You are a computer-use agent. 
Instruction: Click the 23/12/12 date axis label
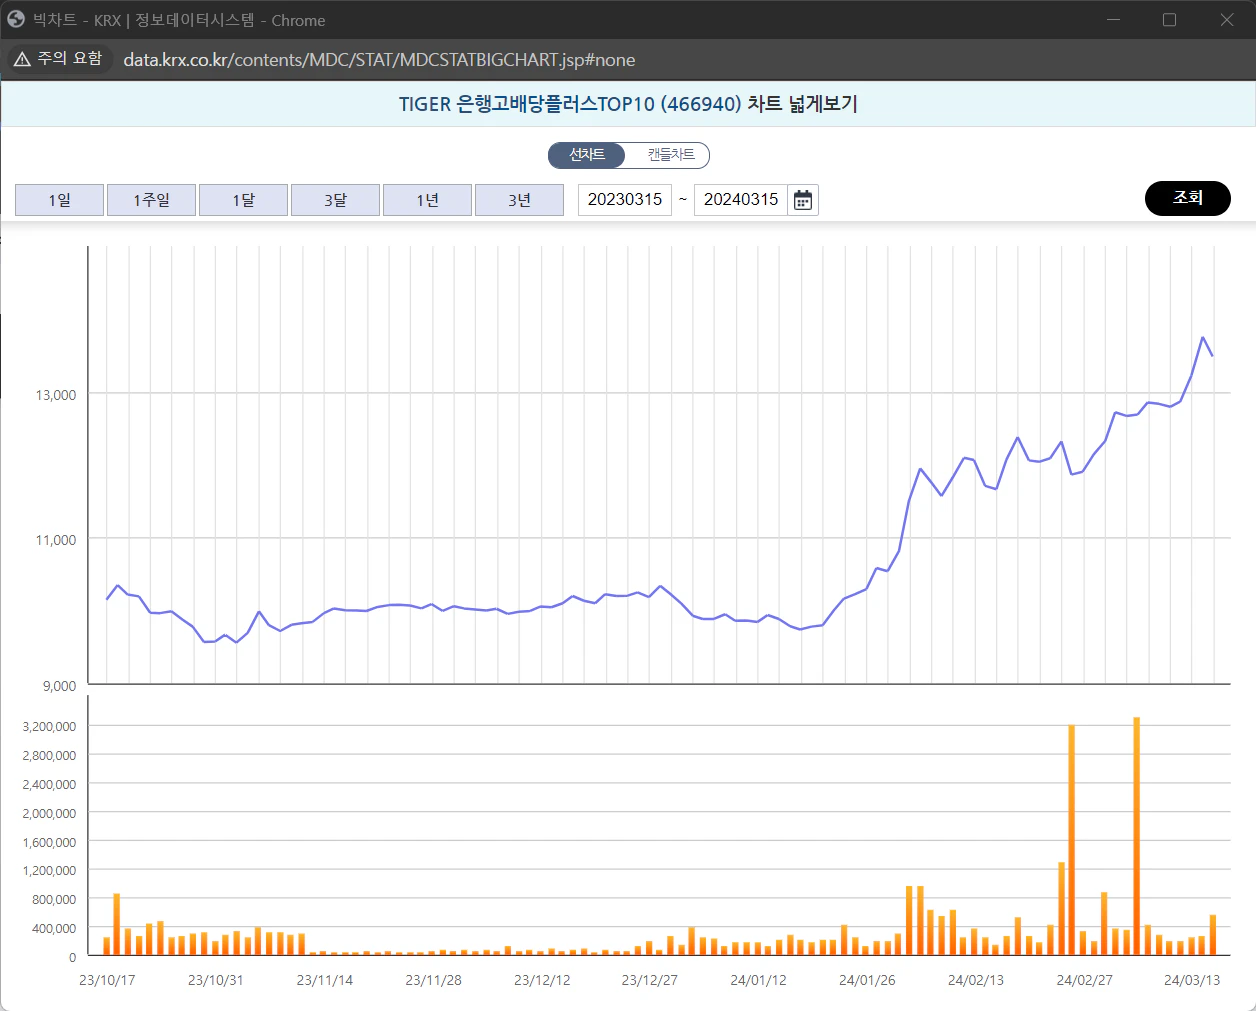click(542, 981)
